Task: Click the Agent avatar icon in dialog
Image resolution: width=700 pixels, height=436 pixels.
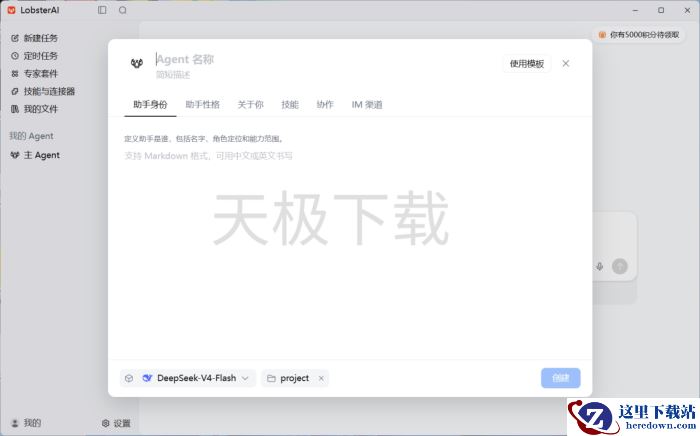Action: tap(137, 63)
